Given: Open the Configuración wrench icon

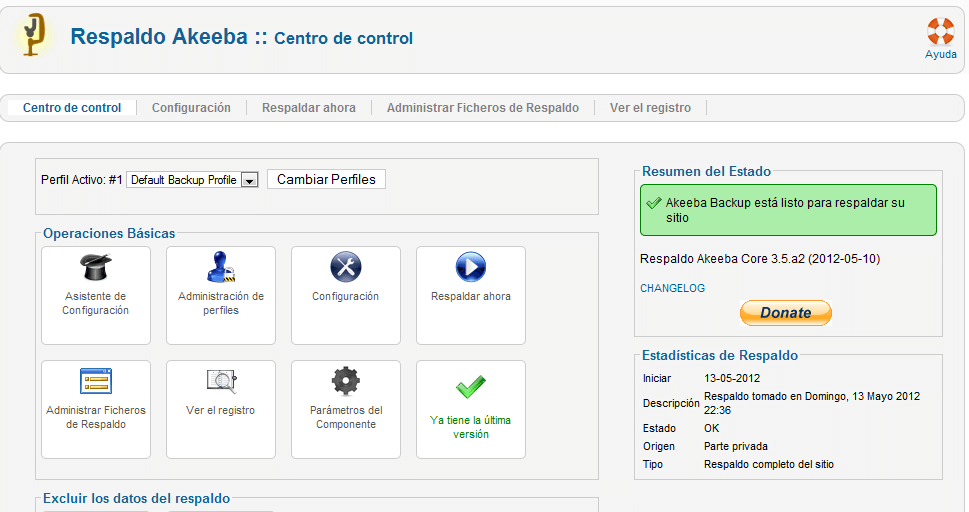Looking at the screenshot, I should point(345,267).
